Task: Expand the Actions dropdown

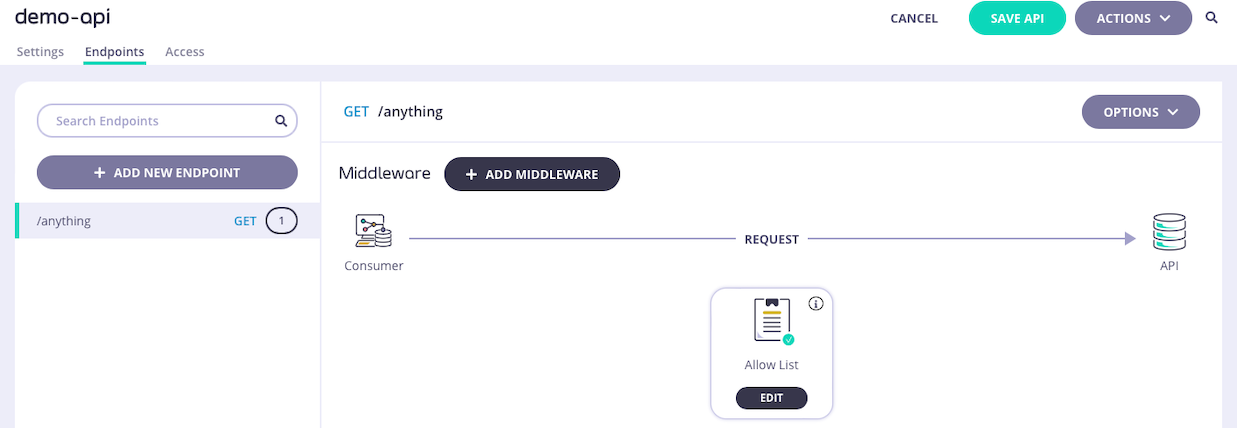Action: click(1132, 18)
